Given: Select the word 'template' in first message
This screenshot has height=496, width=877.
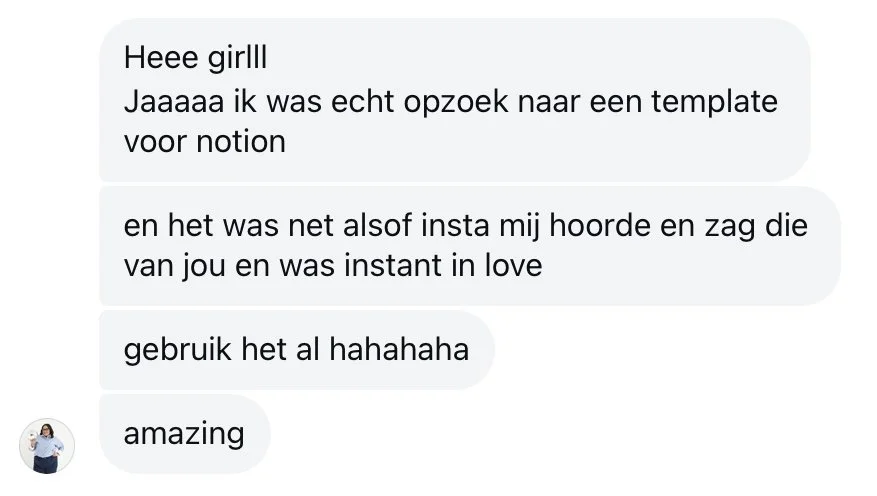Looking at the screenshot, I should (x=714, y=103).
